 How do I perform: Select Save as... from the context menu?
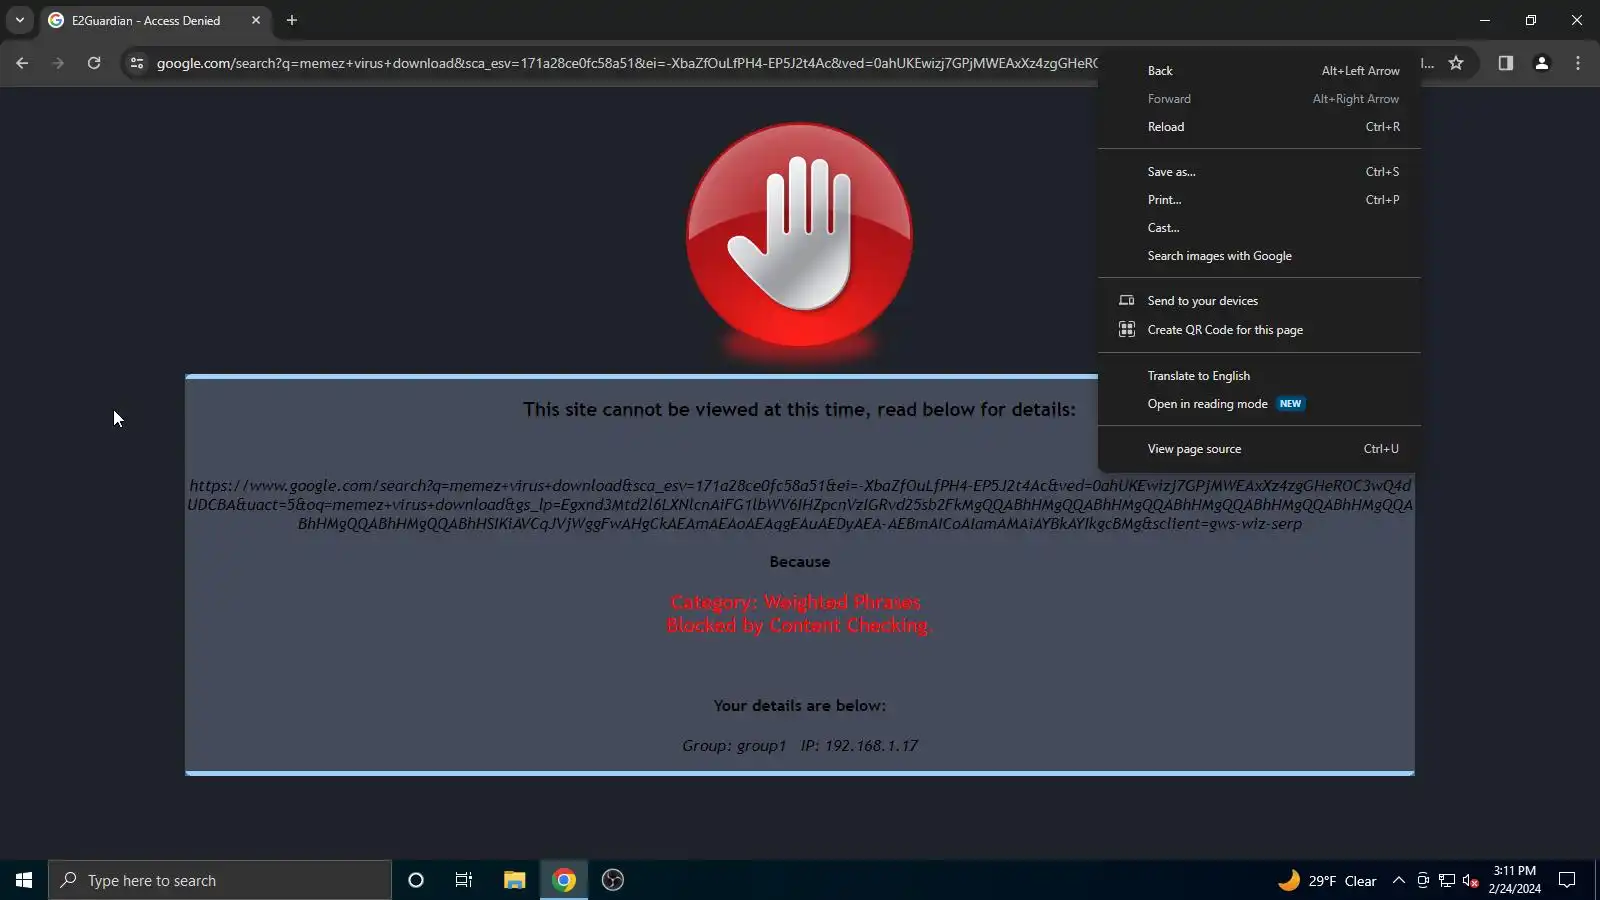point(1259,172)
